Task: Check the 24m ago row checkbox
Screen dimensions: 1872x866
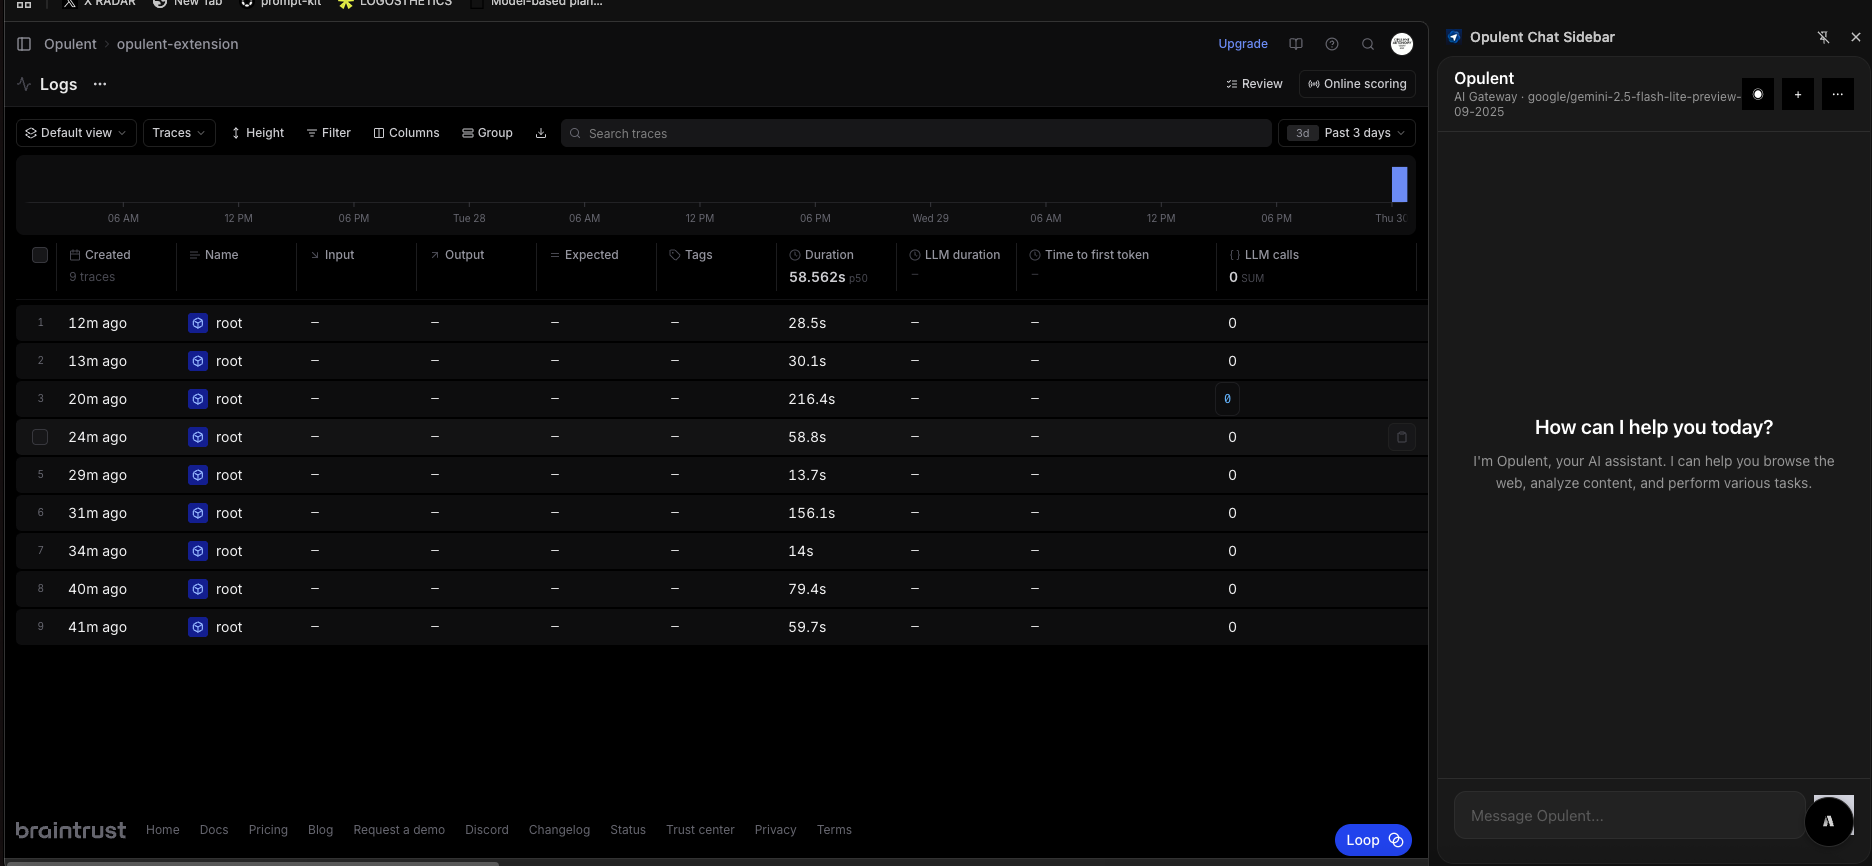Action: [x=40, y=437]
